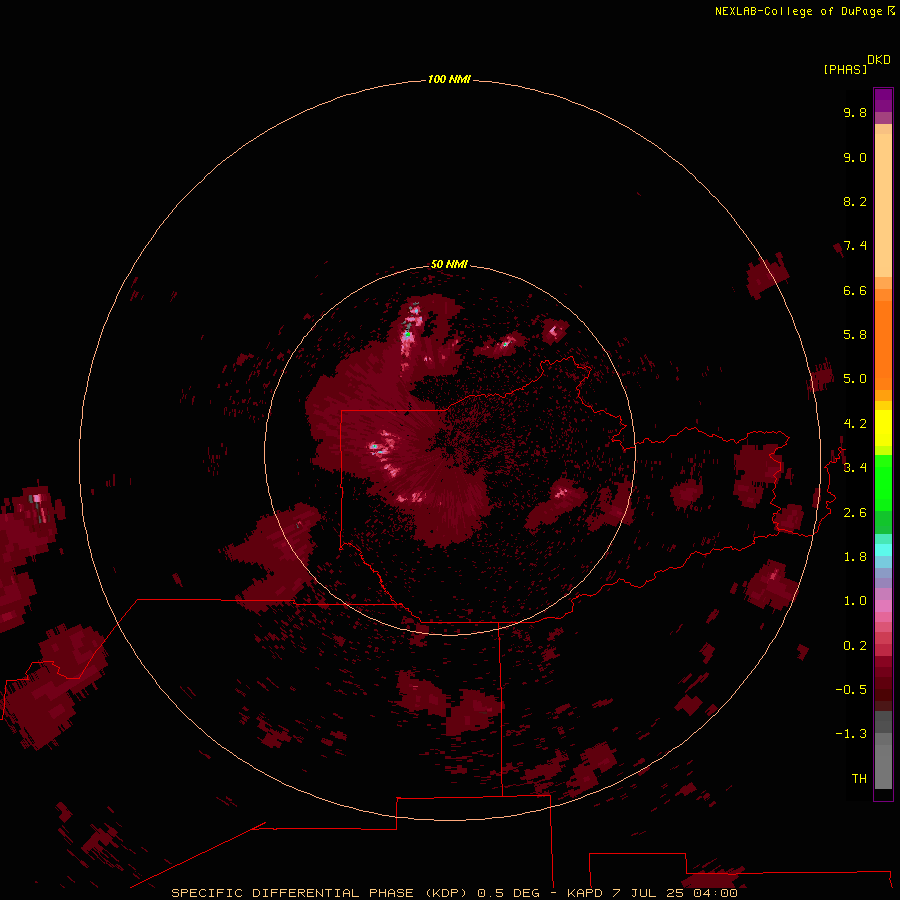Click the 3.4 value on the color scale

coord(855,468)
